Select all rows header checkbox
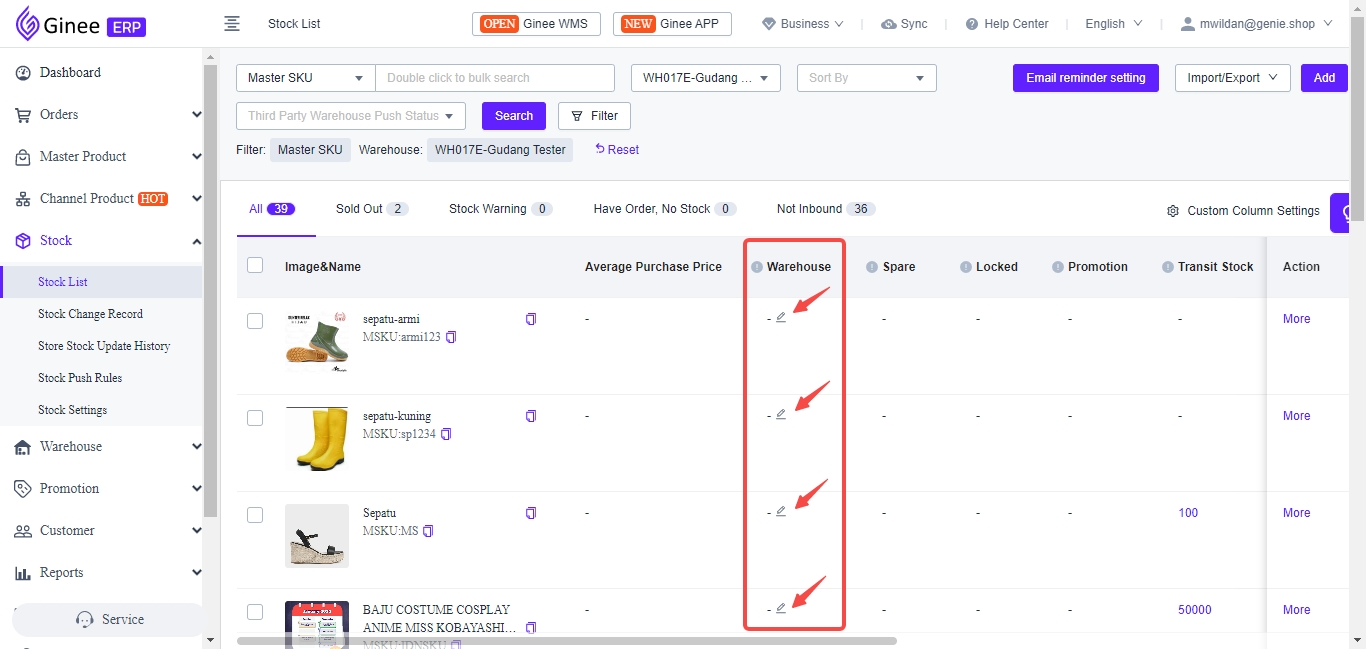The height and width of the screenshot is (649, 1366). (x=255, y=265)
